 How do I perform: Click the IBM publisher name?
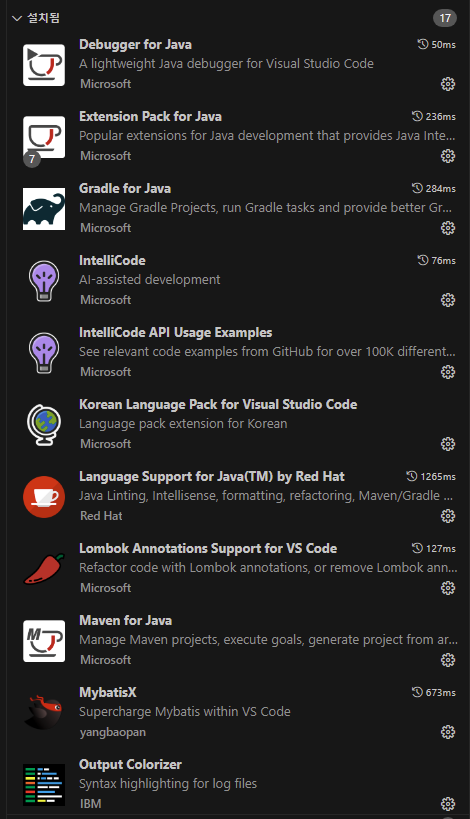pyautogui.click(x=91, y=804)
